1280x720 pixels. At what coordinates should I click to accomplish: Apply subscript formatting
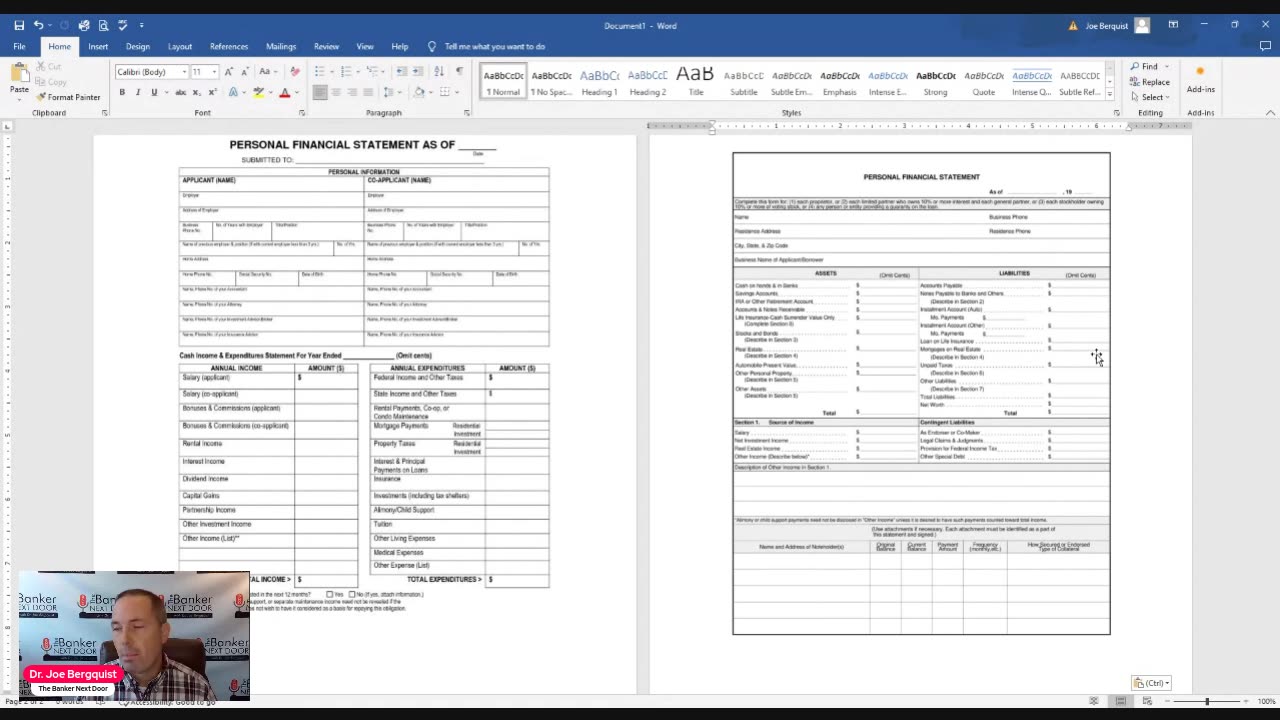197,92
